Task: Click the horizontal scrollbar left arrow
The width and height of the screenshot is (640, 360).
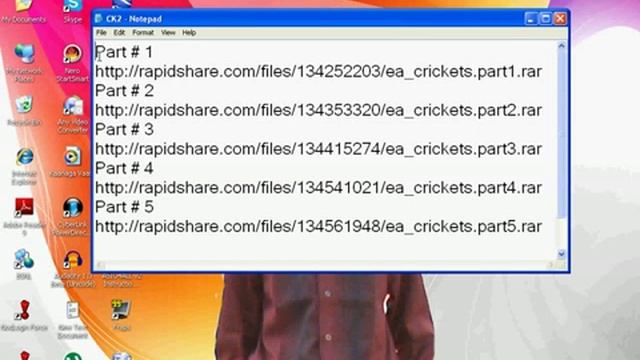Action: 100,265
